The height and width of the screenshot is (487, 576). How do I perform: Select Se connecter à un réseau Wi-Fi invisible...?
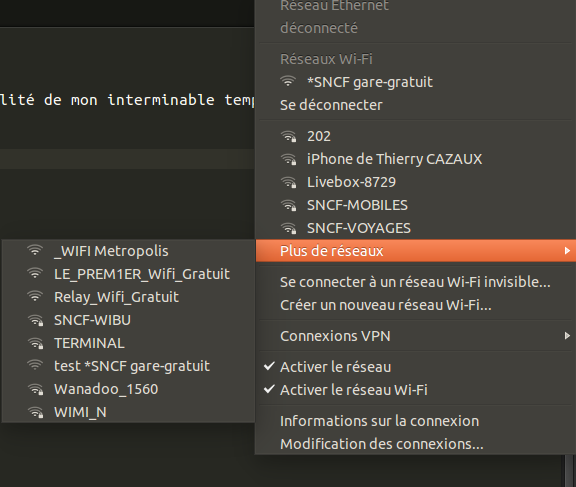[415, 282]
